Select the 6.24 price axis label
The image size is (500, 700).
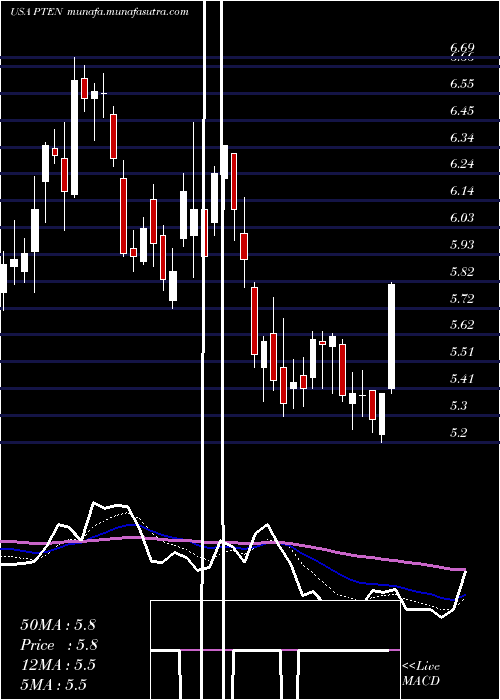pos(462,164)
